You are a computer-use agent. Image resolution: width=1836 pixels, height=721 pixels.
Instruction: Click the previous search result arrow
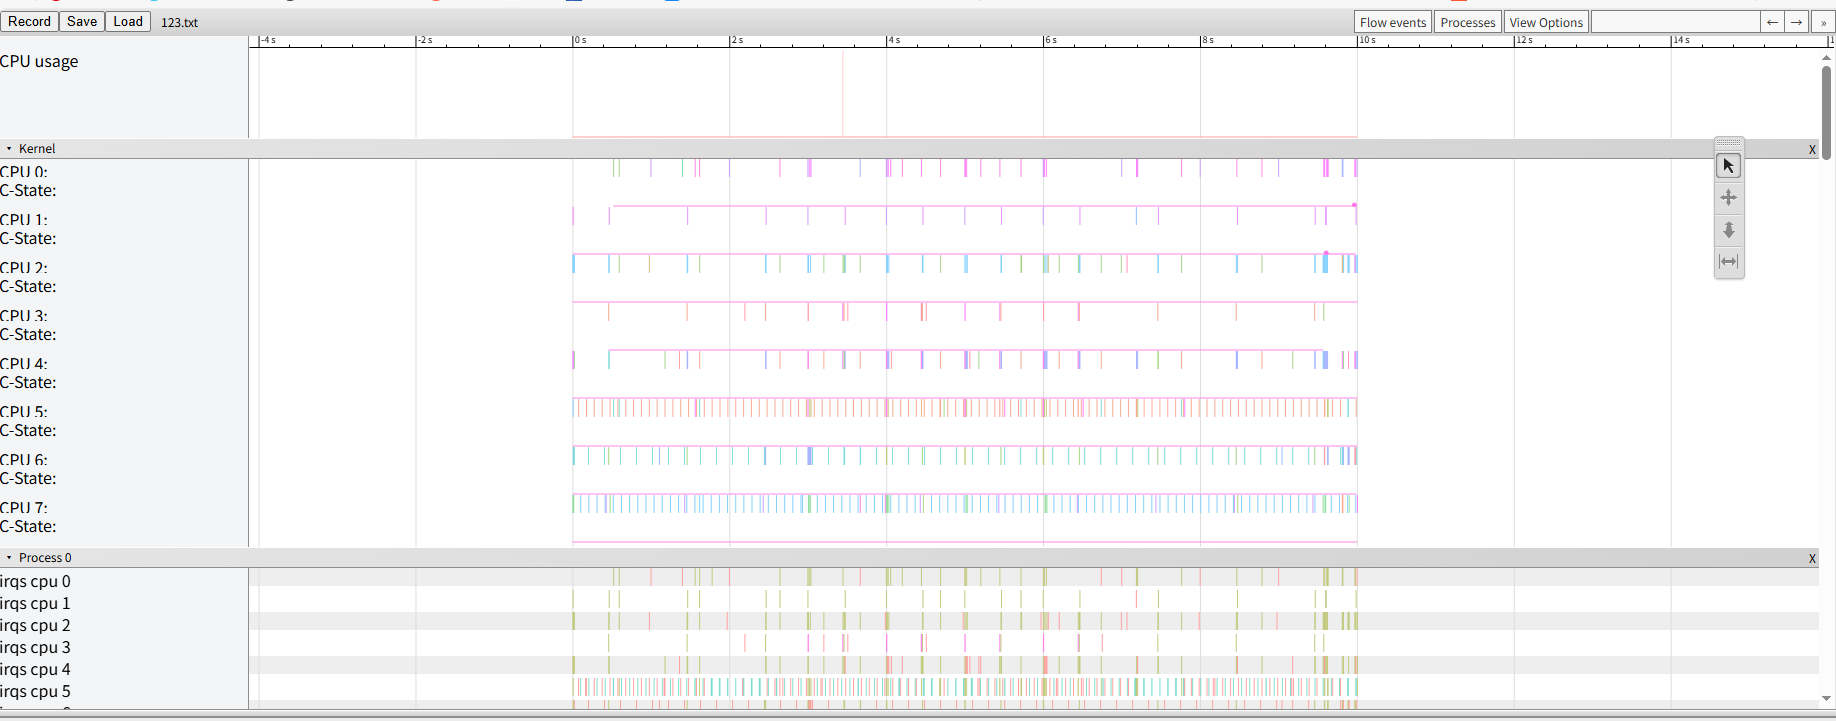pos(1772,22)
